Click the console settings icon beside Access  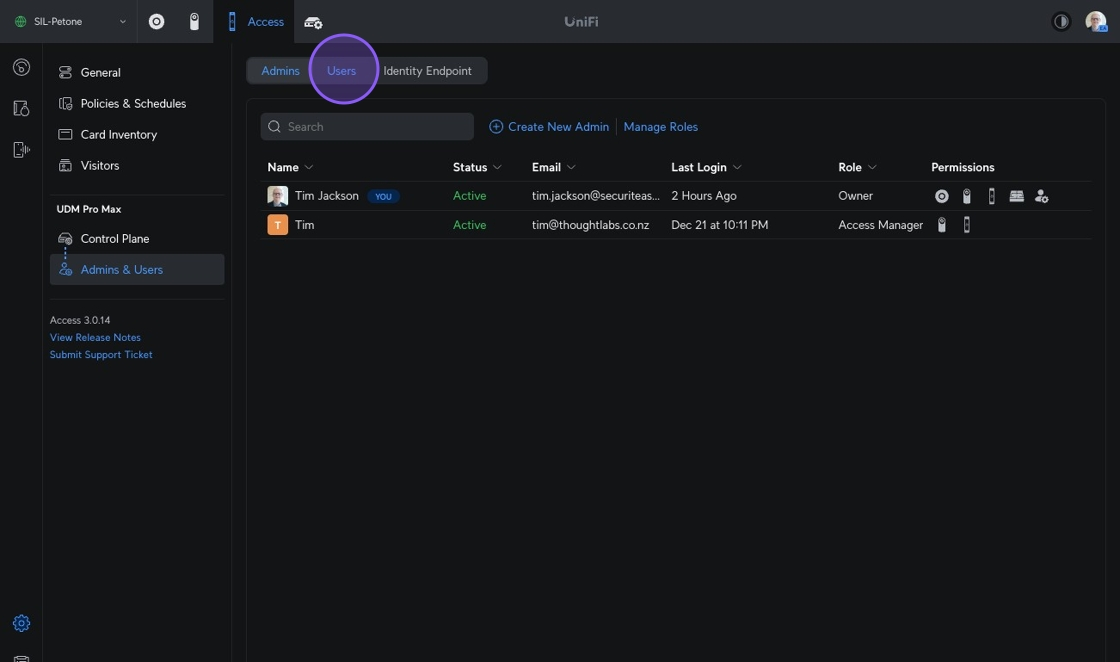pos(313,22)
